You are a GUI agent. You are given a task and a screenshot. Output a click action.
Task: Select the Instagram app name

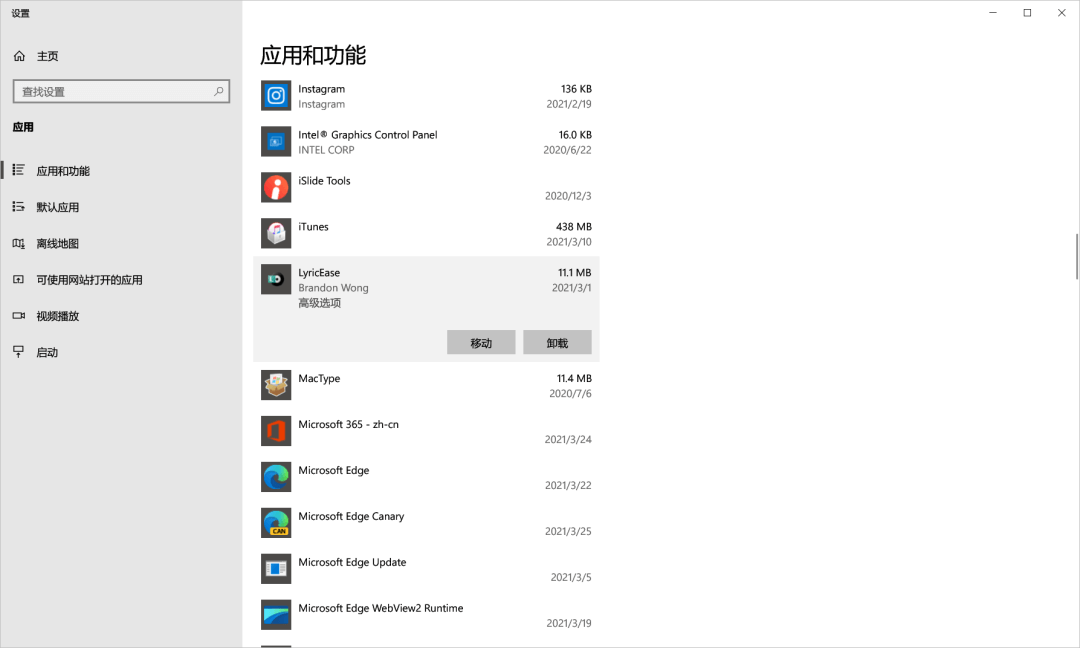point(322,89)
